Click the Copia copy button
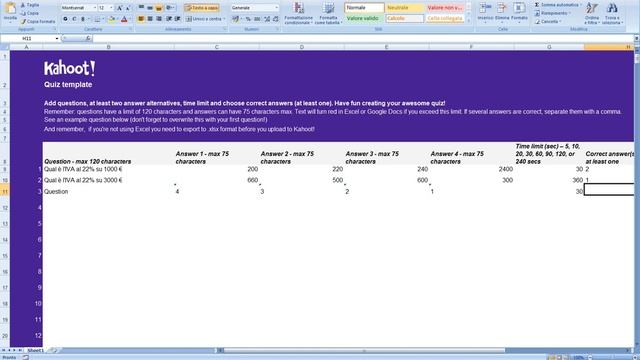 [x=29, y=13]
